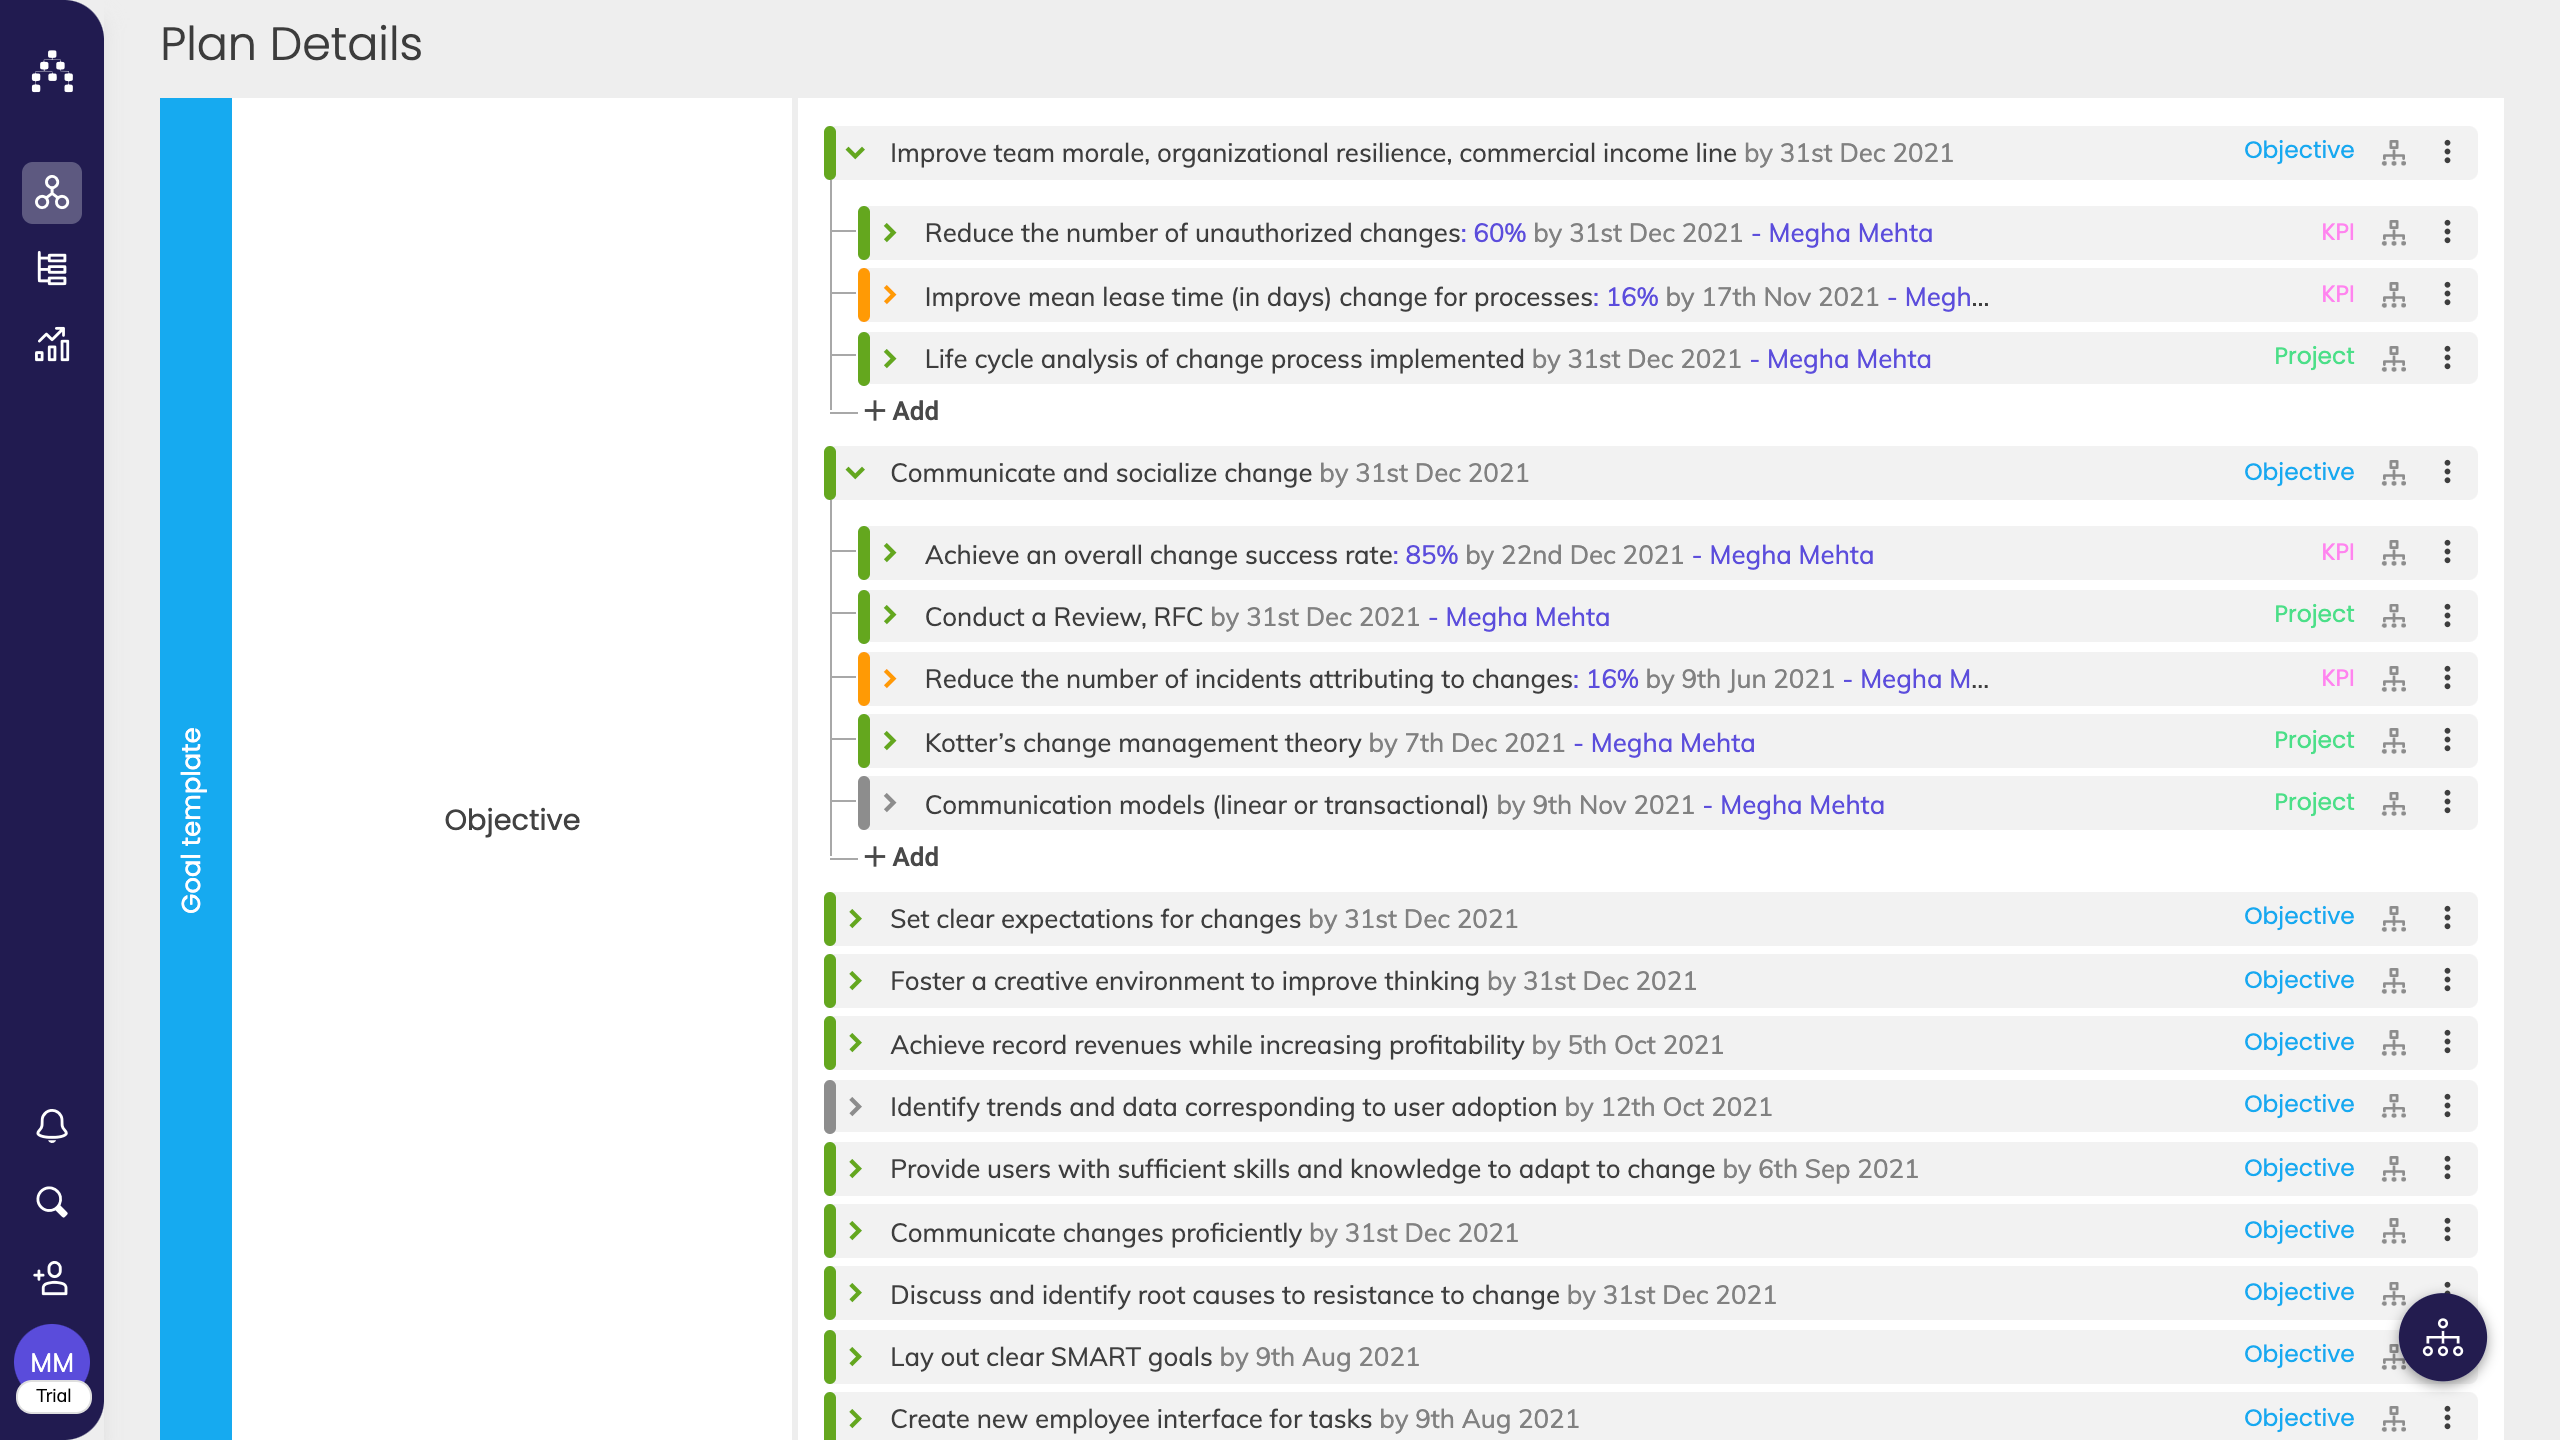The image size is (2560, 1440).
Task: Open hierarchy icon for Reduce incidents attributing to changes
Action: pos(2394,679)
